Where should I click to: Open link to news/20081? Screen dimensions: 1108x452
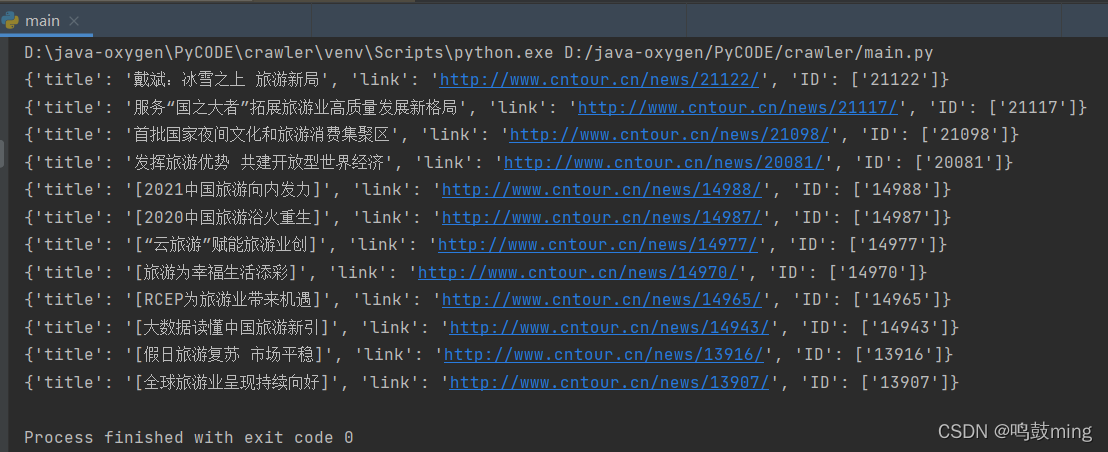(664, 162)
